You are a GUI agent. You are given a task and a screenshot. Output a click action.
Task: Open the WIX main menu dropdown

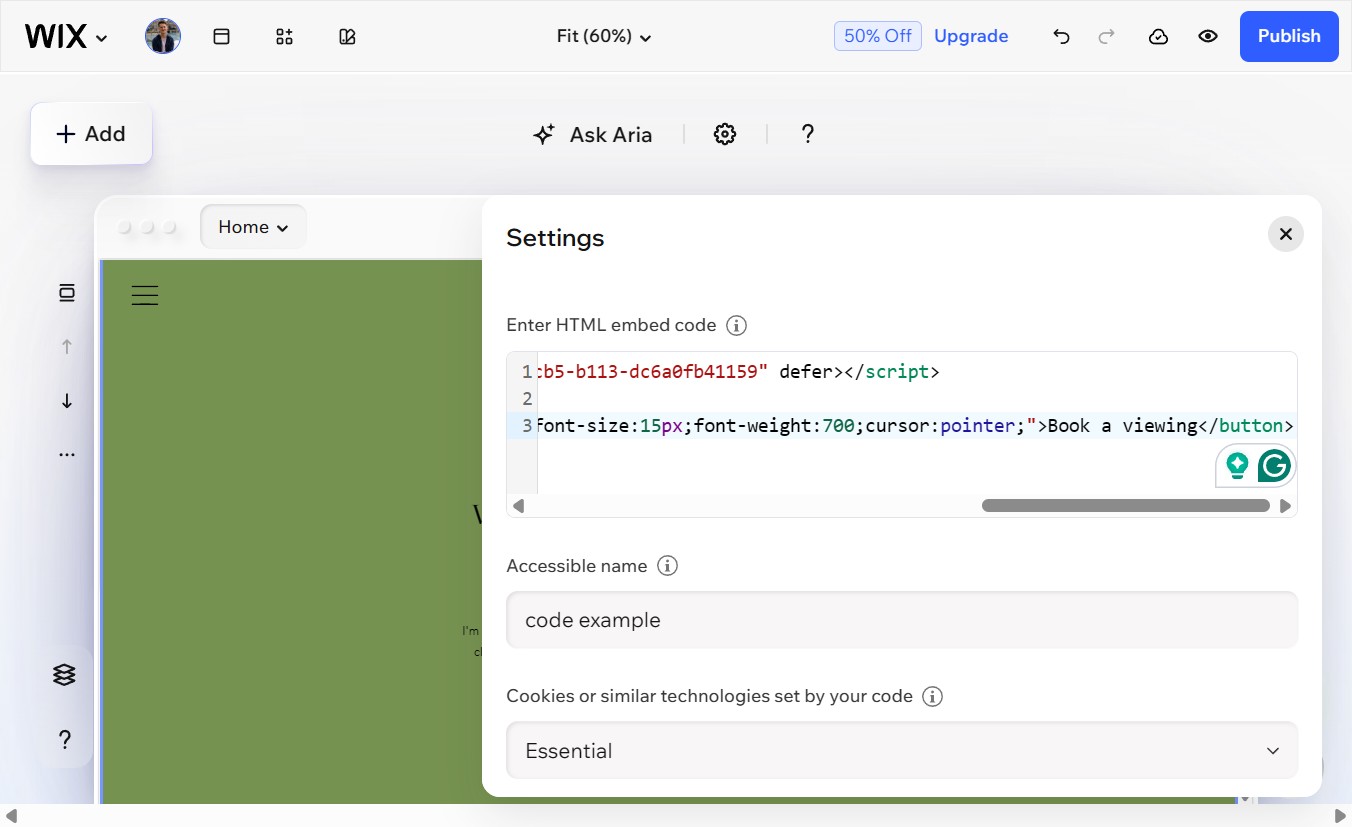click(66, 37)
